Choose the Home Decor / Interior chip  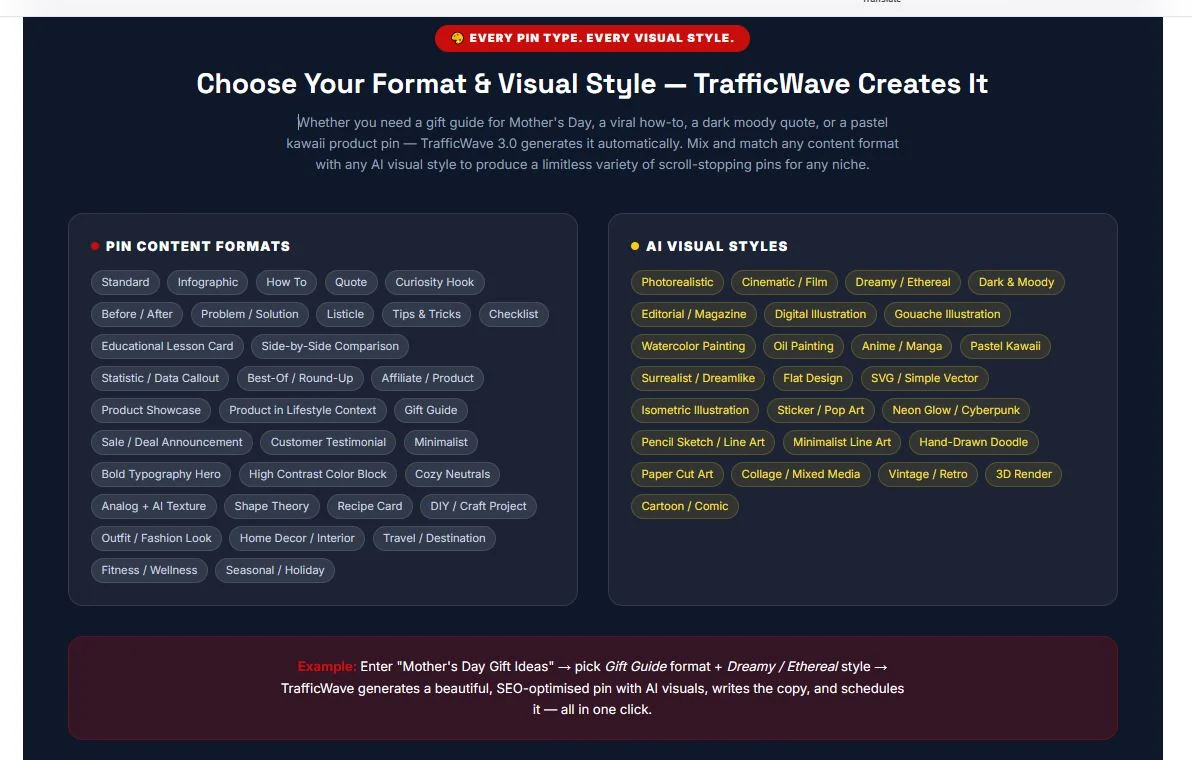[297, 537]
